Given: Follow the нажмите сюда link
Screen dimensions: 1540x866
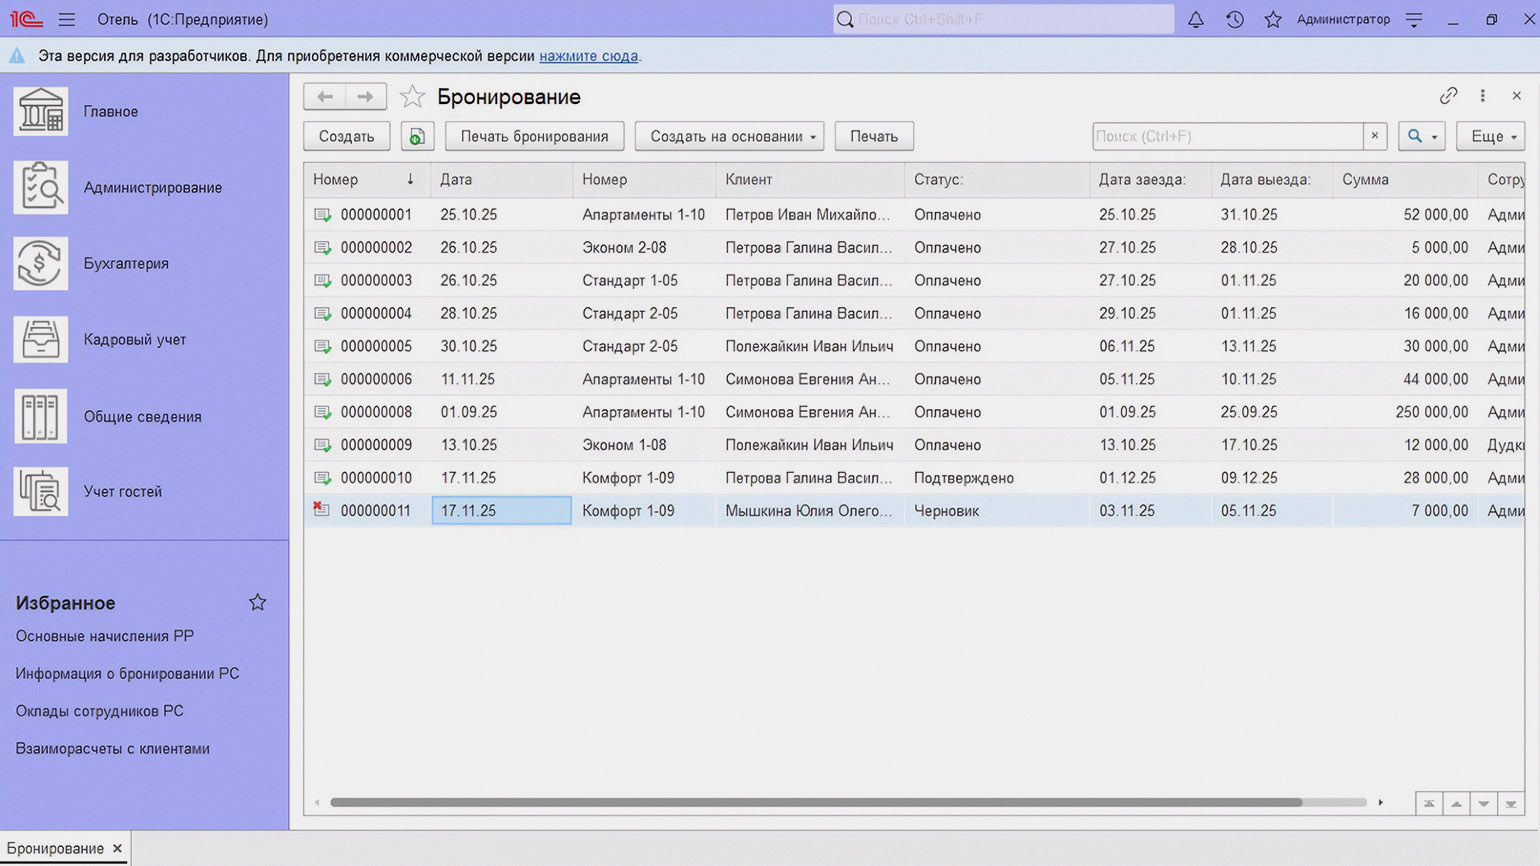Looking at the screenshot, I should 588,56.
